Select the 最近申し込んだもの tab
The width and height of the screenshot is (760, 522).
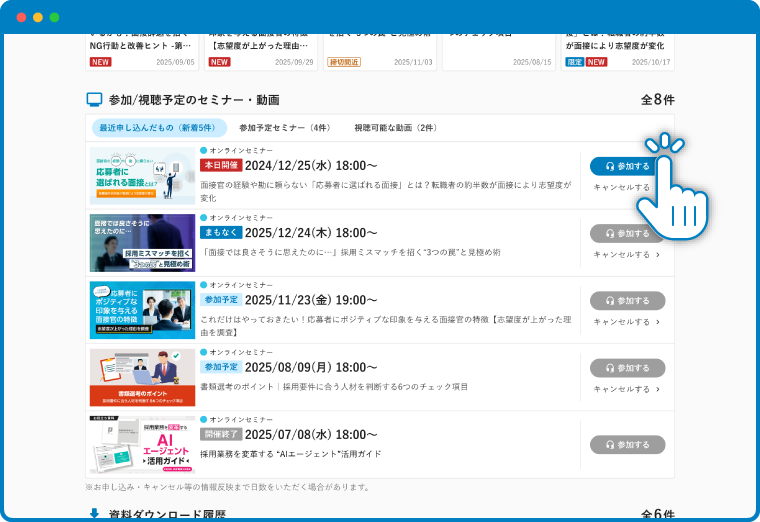click(157, 128)
